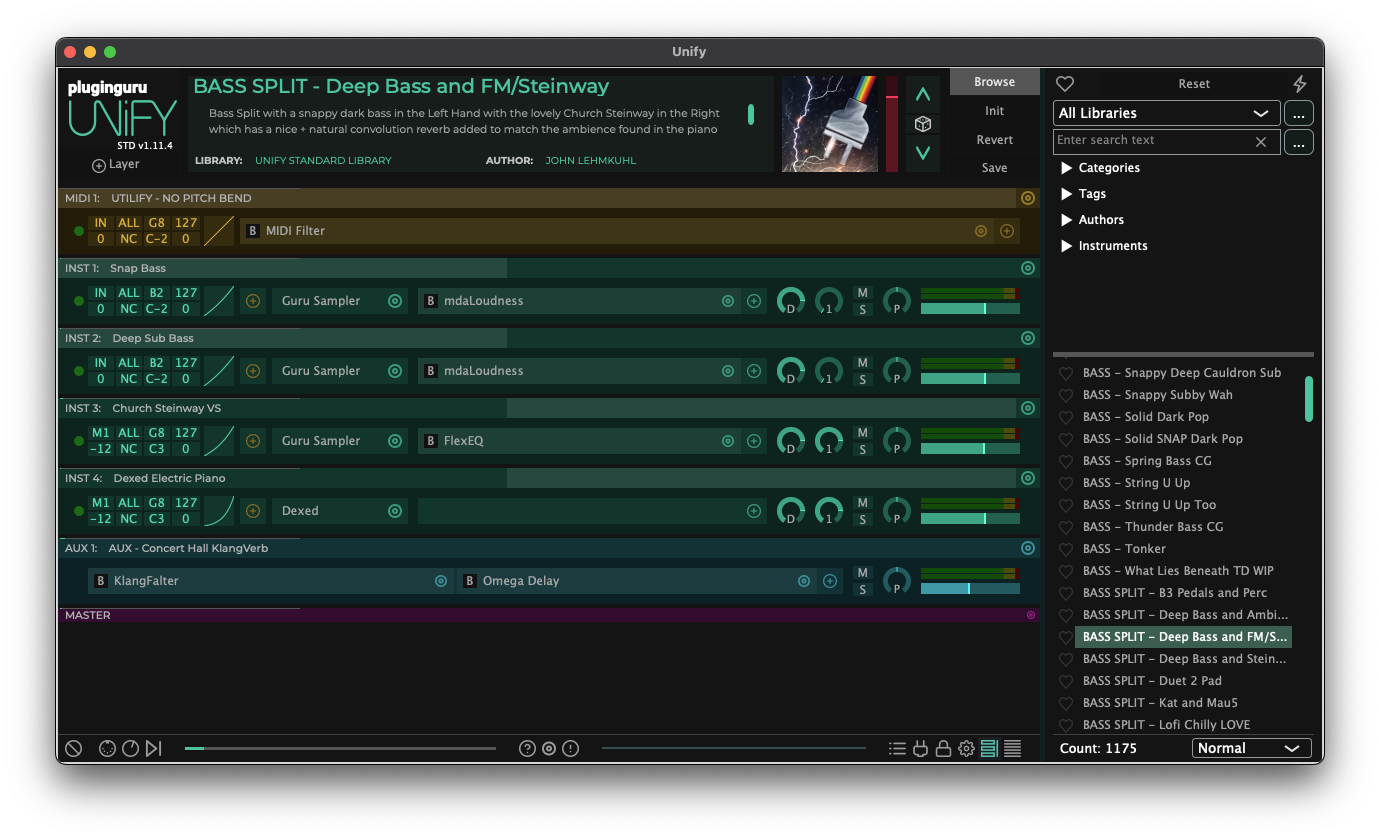Click Revert in the patch menu

point(995,140)
